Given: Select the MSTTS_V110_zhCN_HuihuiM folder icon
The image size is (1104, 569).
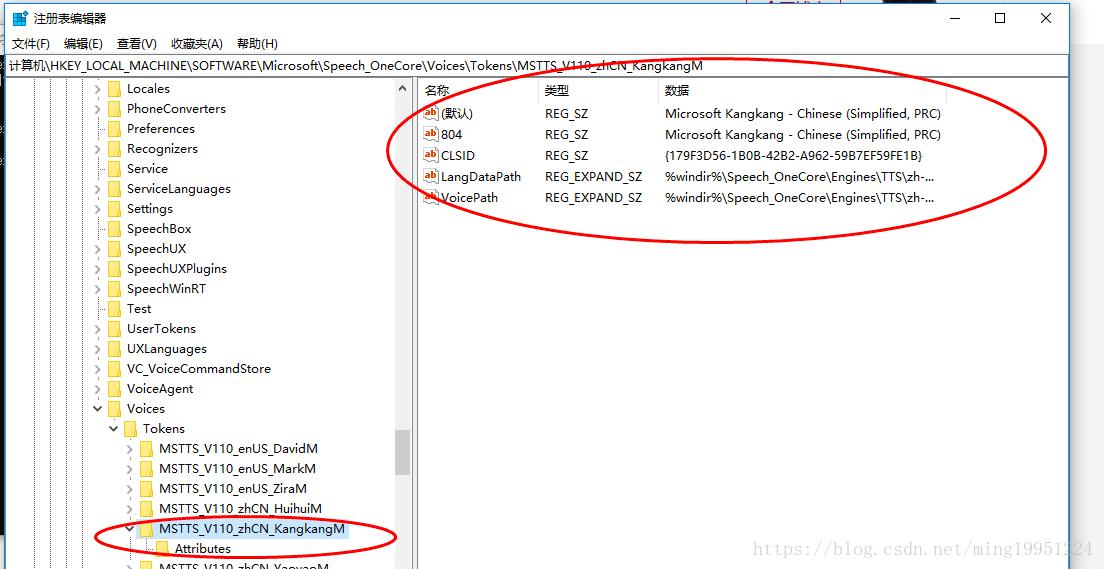Looking at the screenshot, I should [146, 508].
